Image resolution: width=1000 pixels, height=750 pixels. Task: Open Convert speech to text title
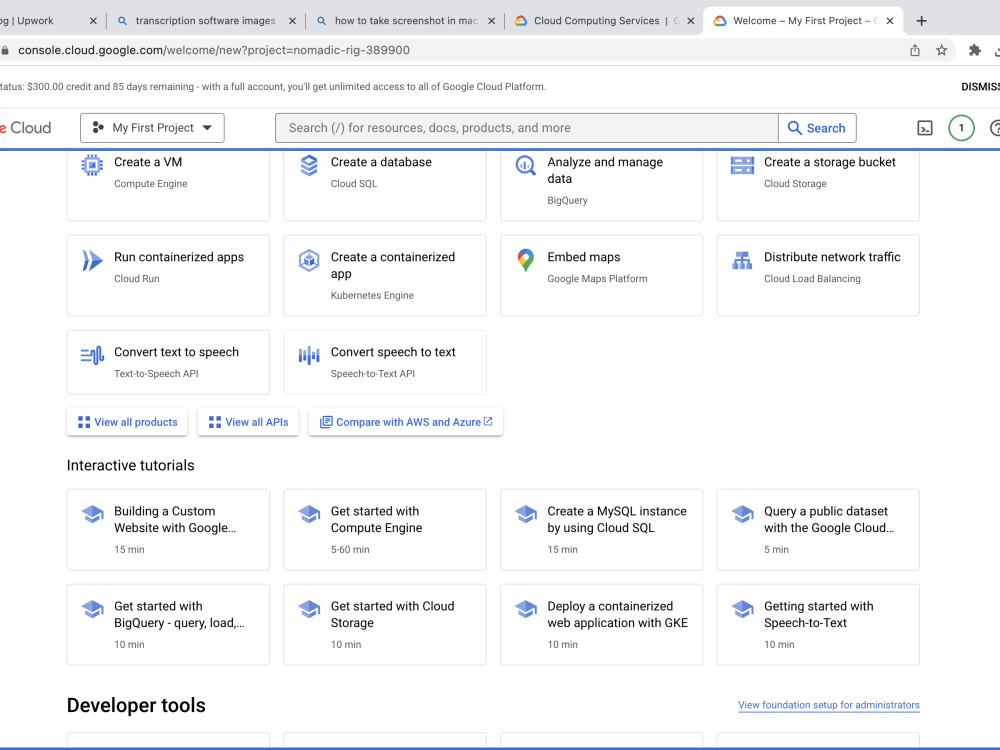[393, 352]
